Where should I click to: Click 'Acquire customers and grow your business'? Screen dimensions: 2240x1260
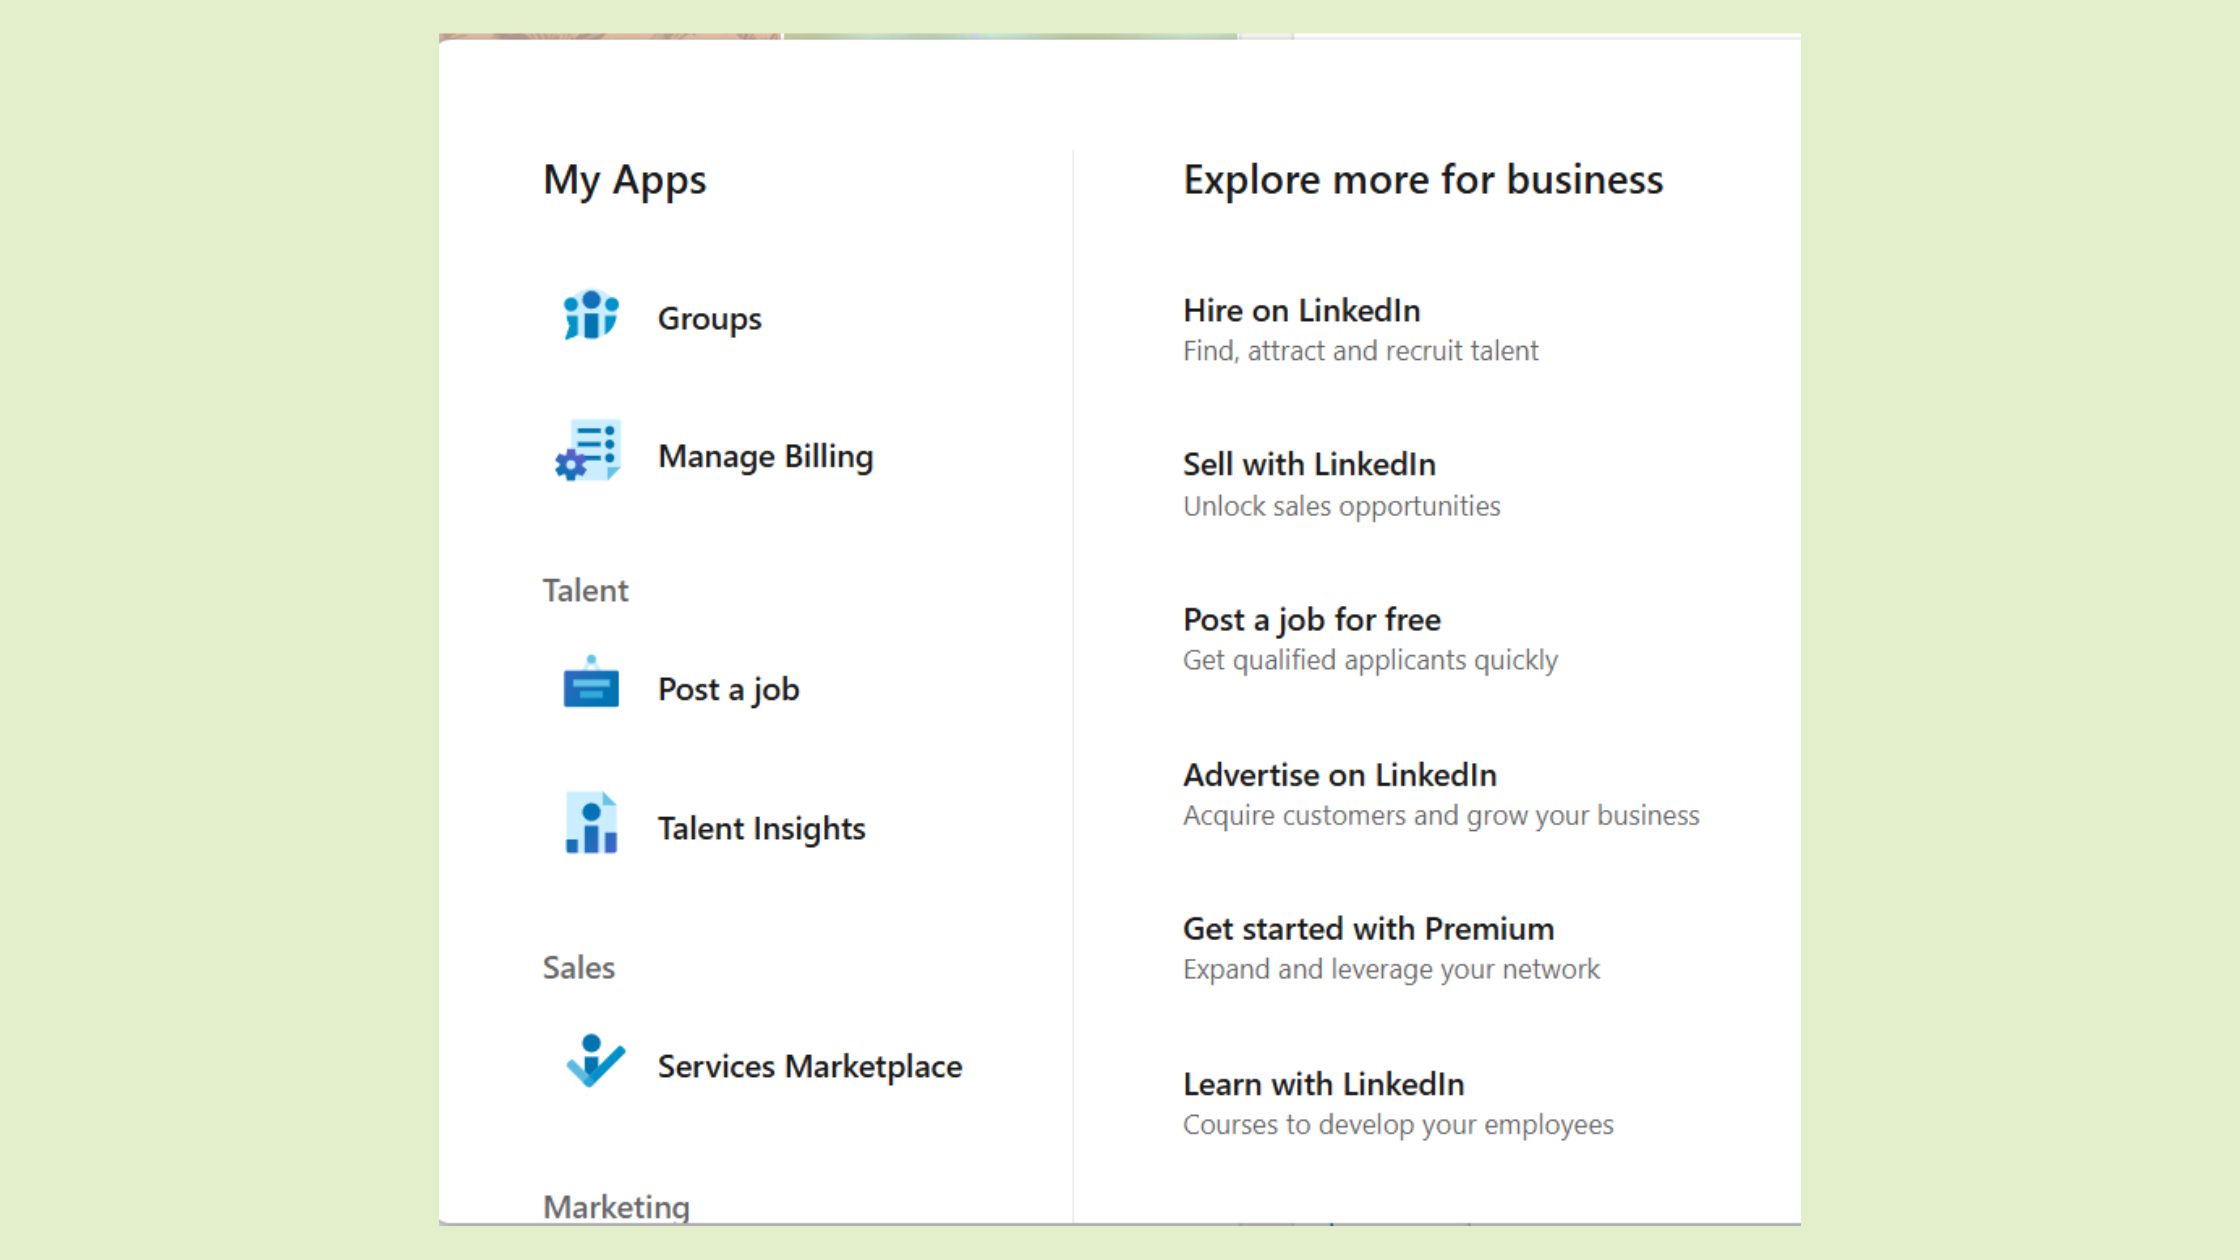click(1441, 815)
